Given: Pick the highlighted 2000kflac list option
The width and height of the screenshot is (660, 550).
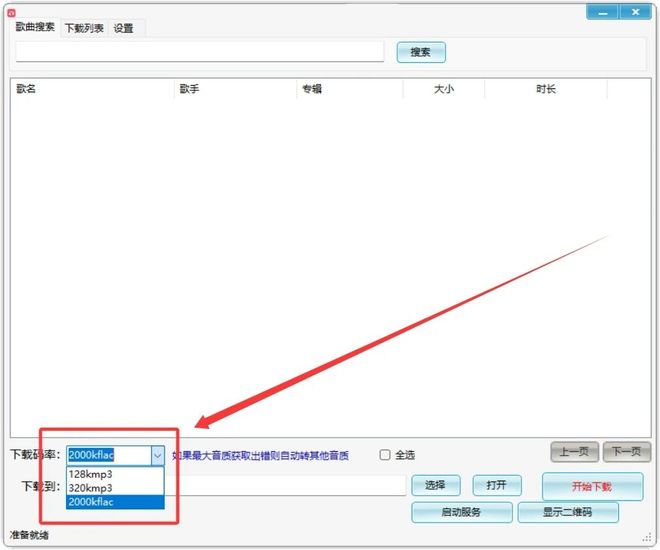Looking at the screenshot, I should [115, 502].
